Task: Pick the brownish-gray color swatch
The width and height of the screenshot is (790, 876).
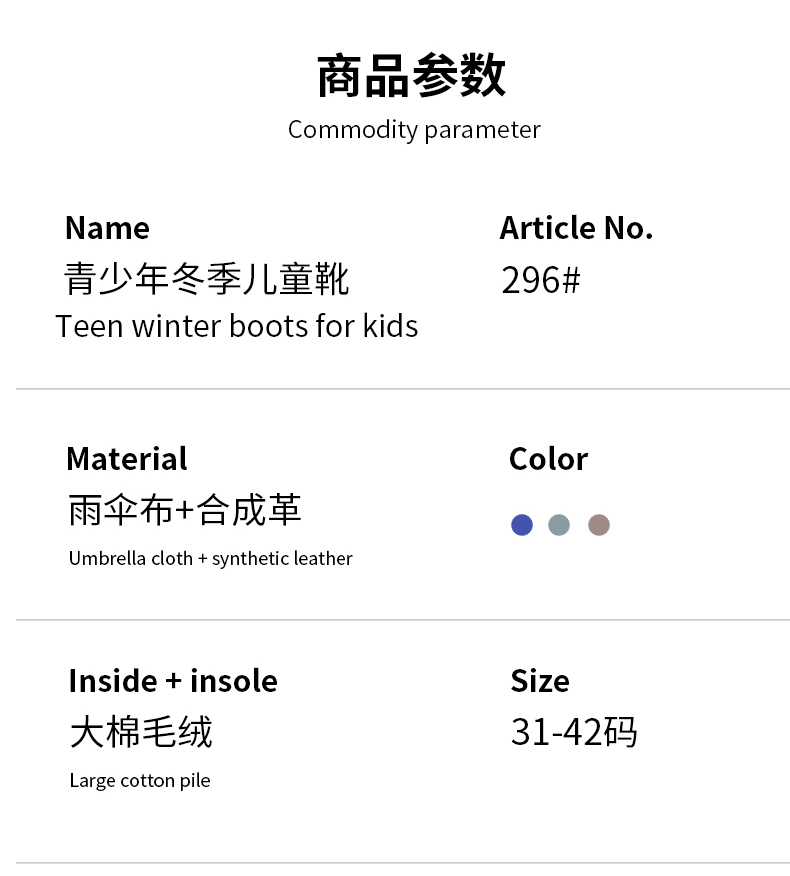Action: 598,525
